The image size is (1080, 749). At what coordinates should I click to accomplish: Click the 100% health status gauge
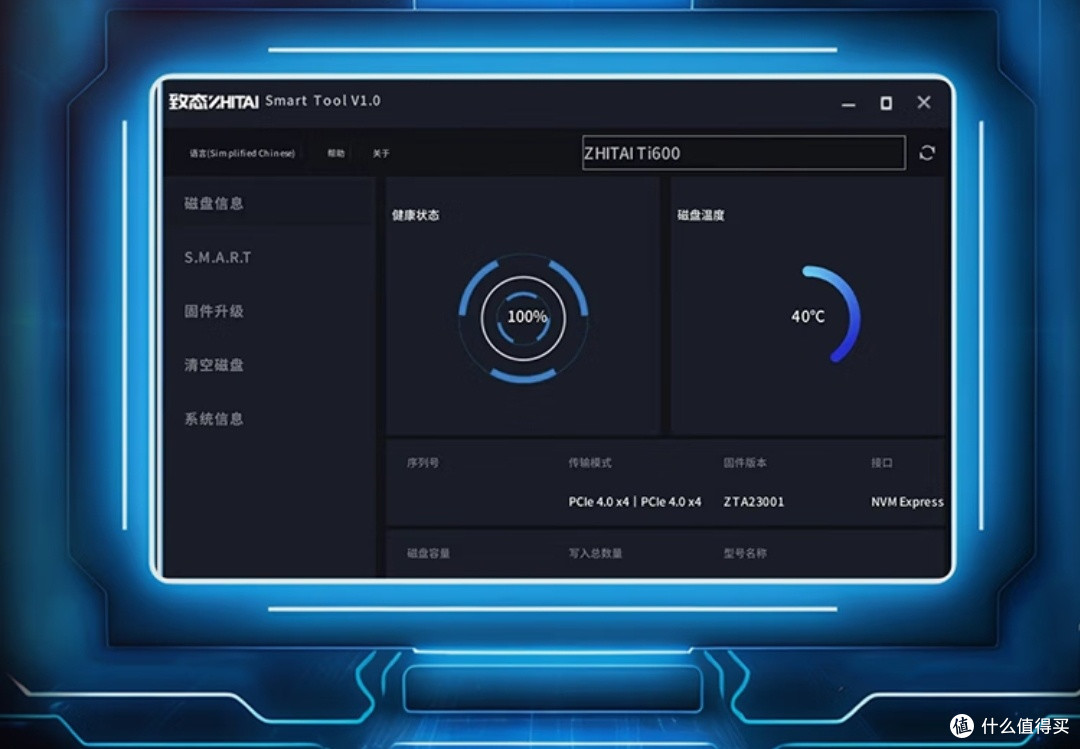tap(523, 318)
